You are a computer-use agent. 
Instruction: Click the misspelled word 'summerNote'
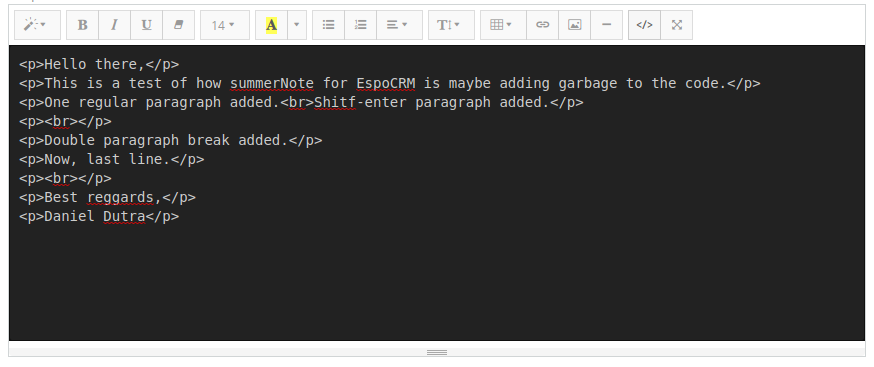click(272, 84)
